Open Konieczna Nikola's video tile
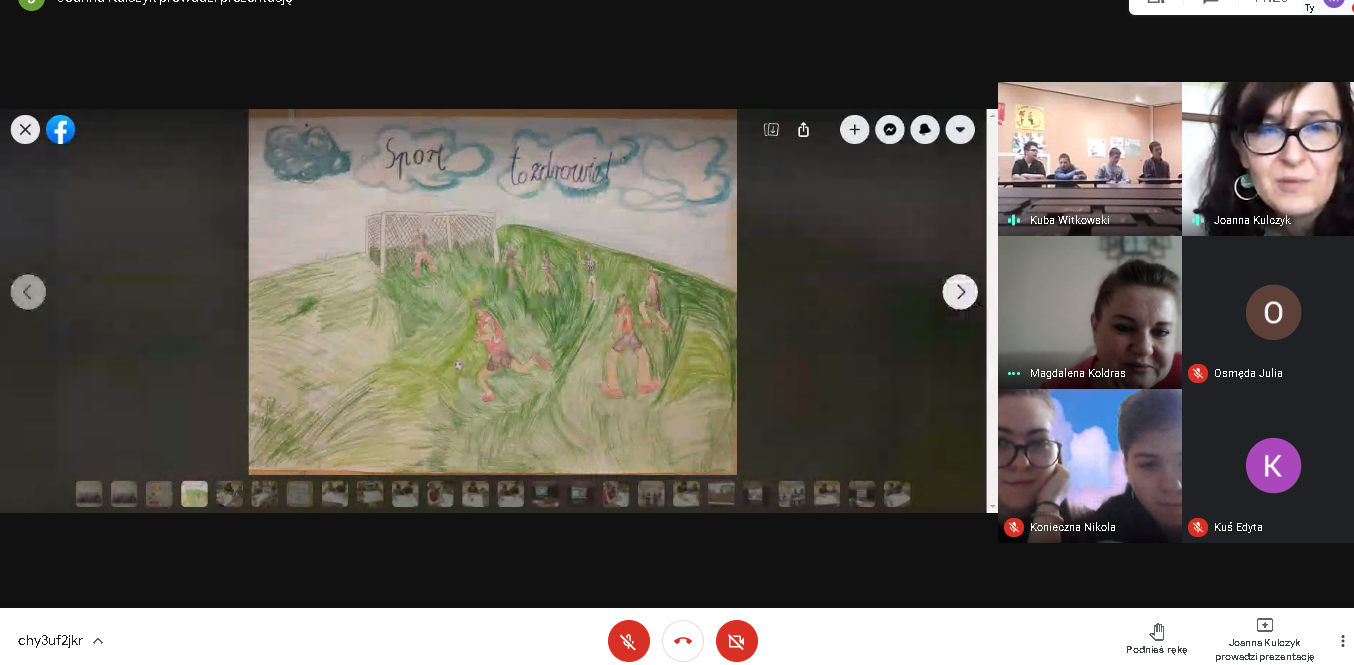The height and width of the screenshot is (665, 1354). coord(1090,466)
